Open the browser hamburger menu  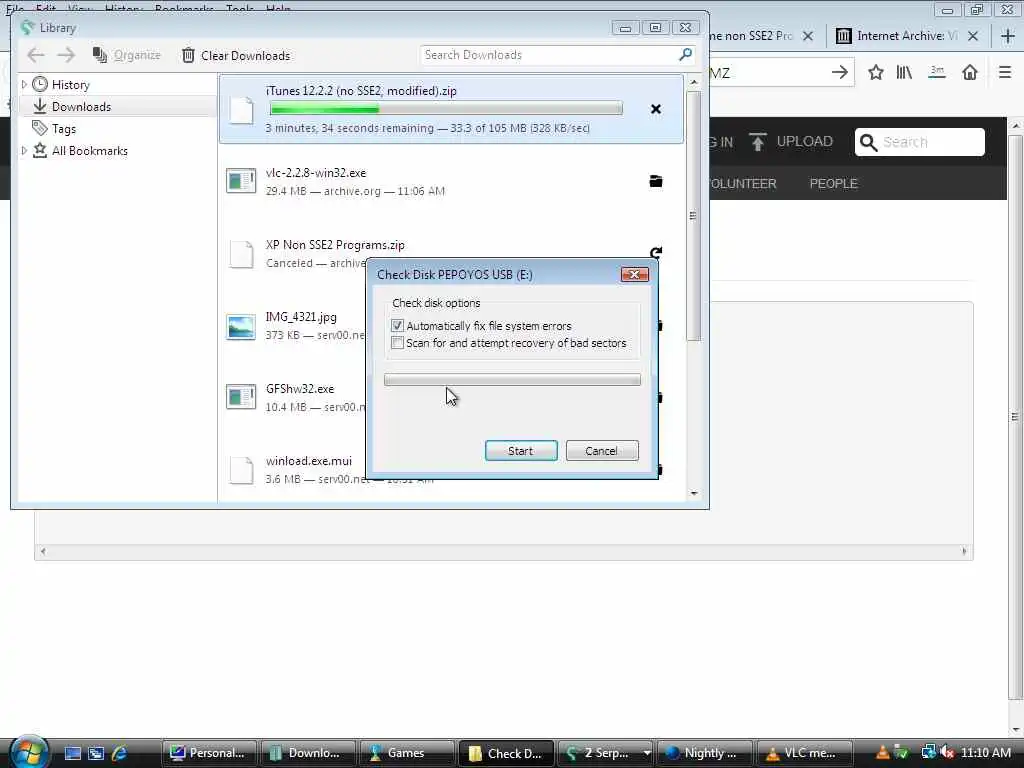pos(1005,72)
